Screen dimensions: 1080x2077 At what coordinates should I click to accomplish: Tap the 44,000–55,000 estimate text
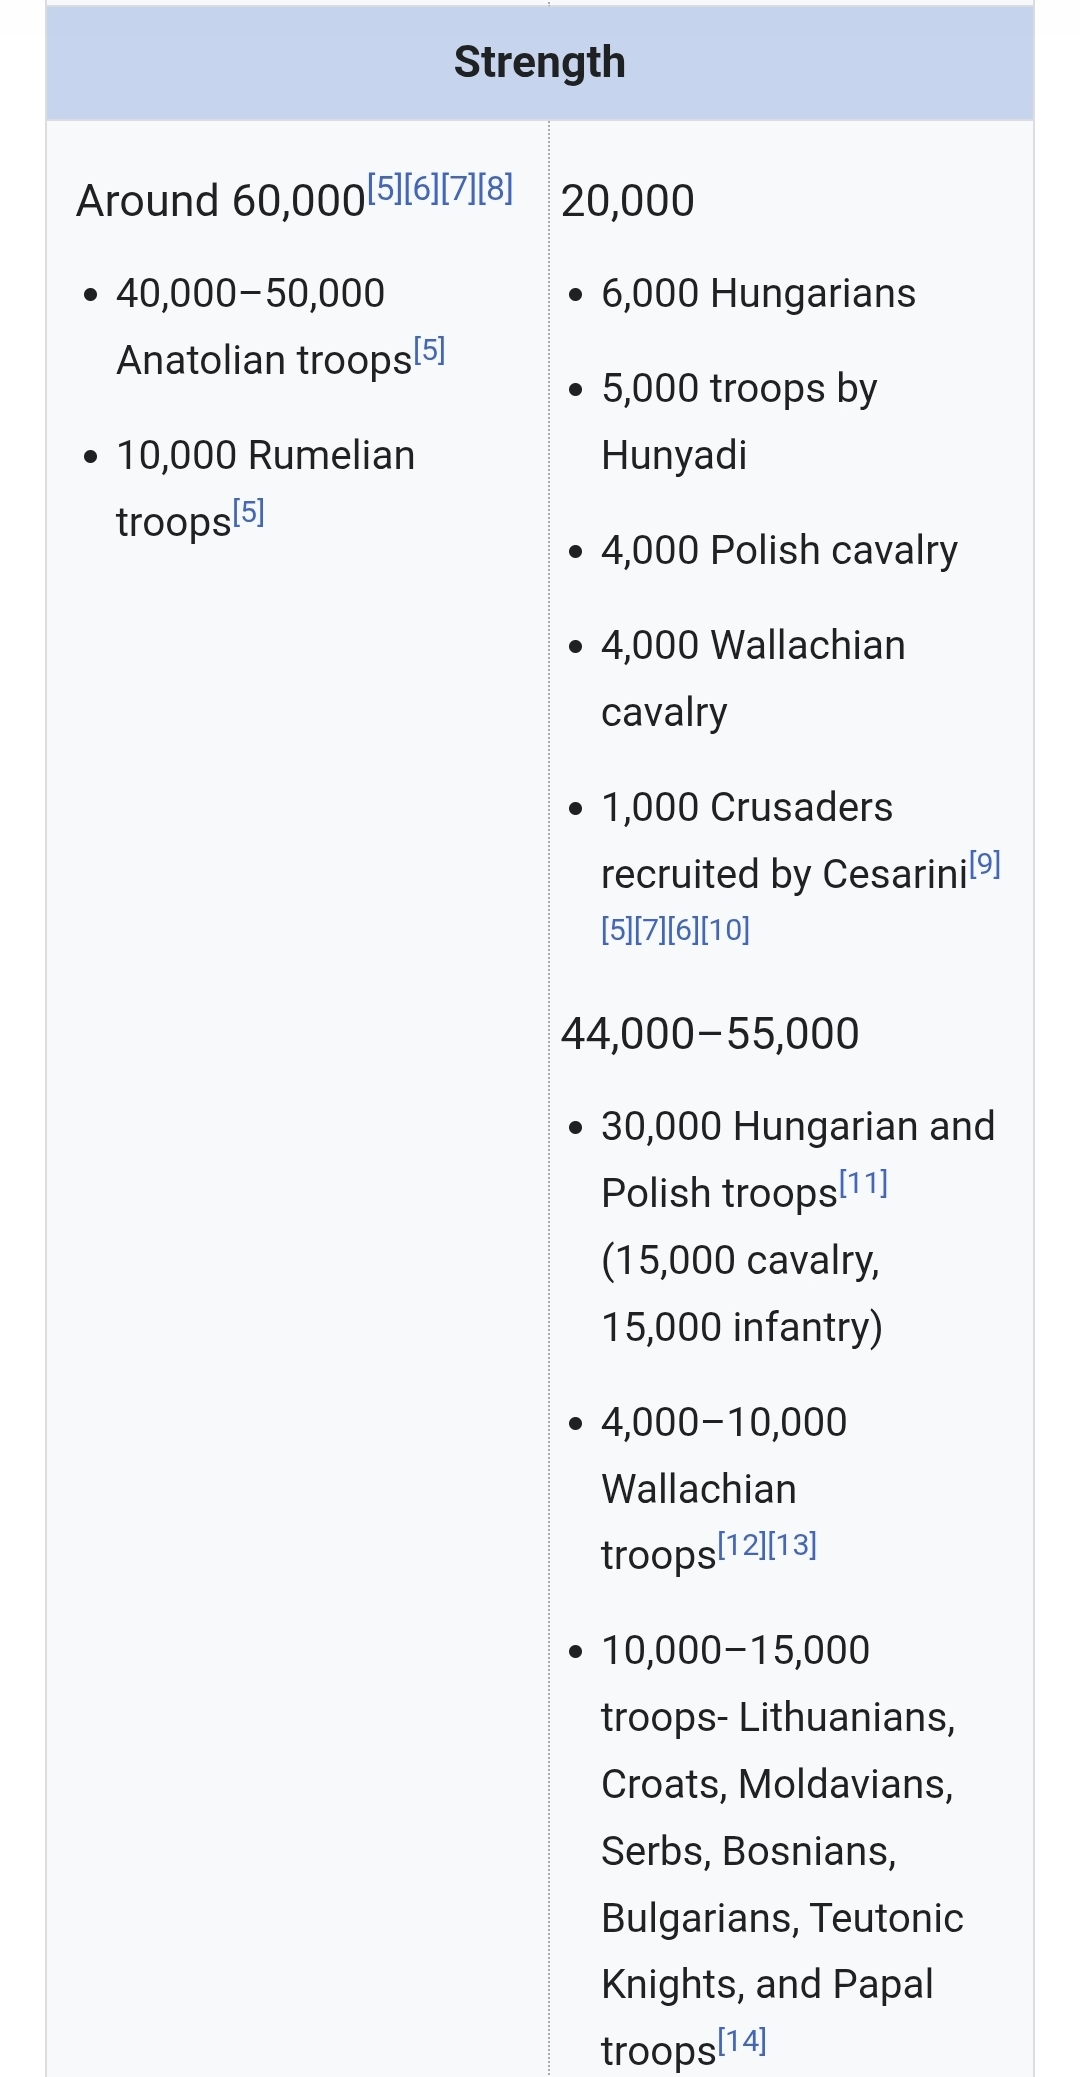coord(709,1033)
